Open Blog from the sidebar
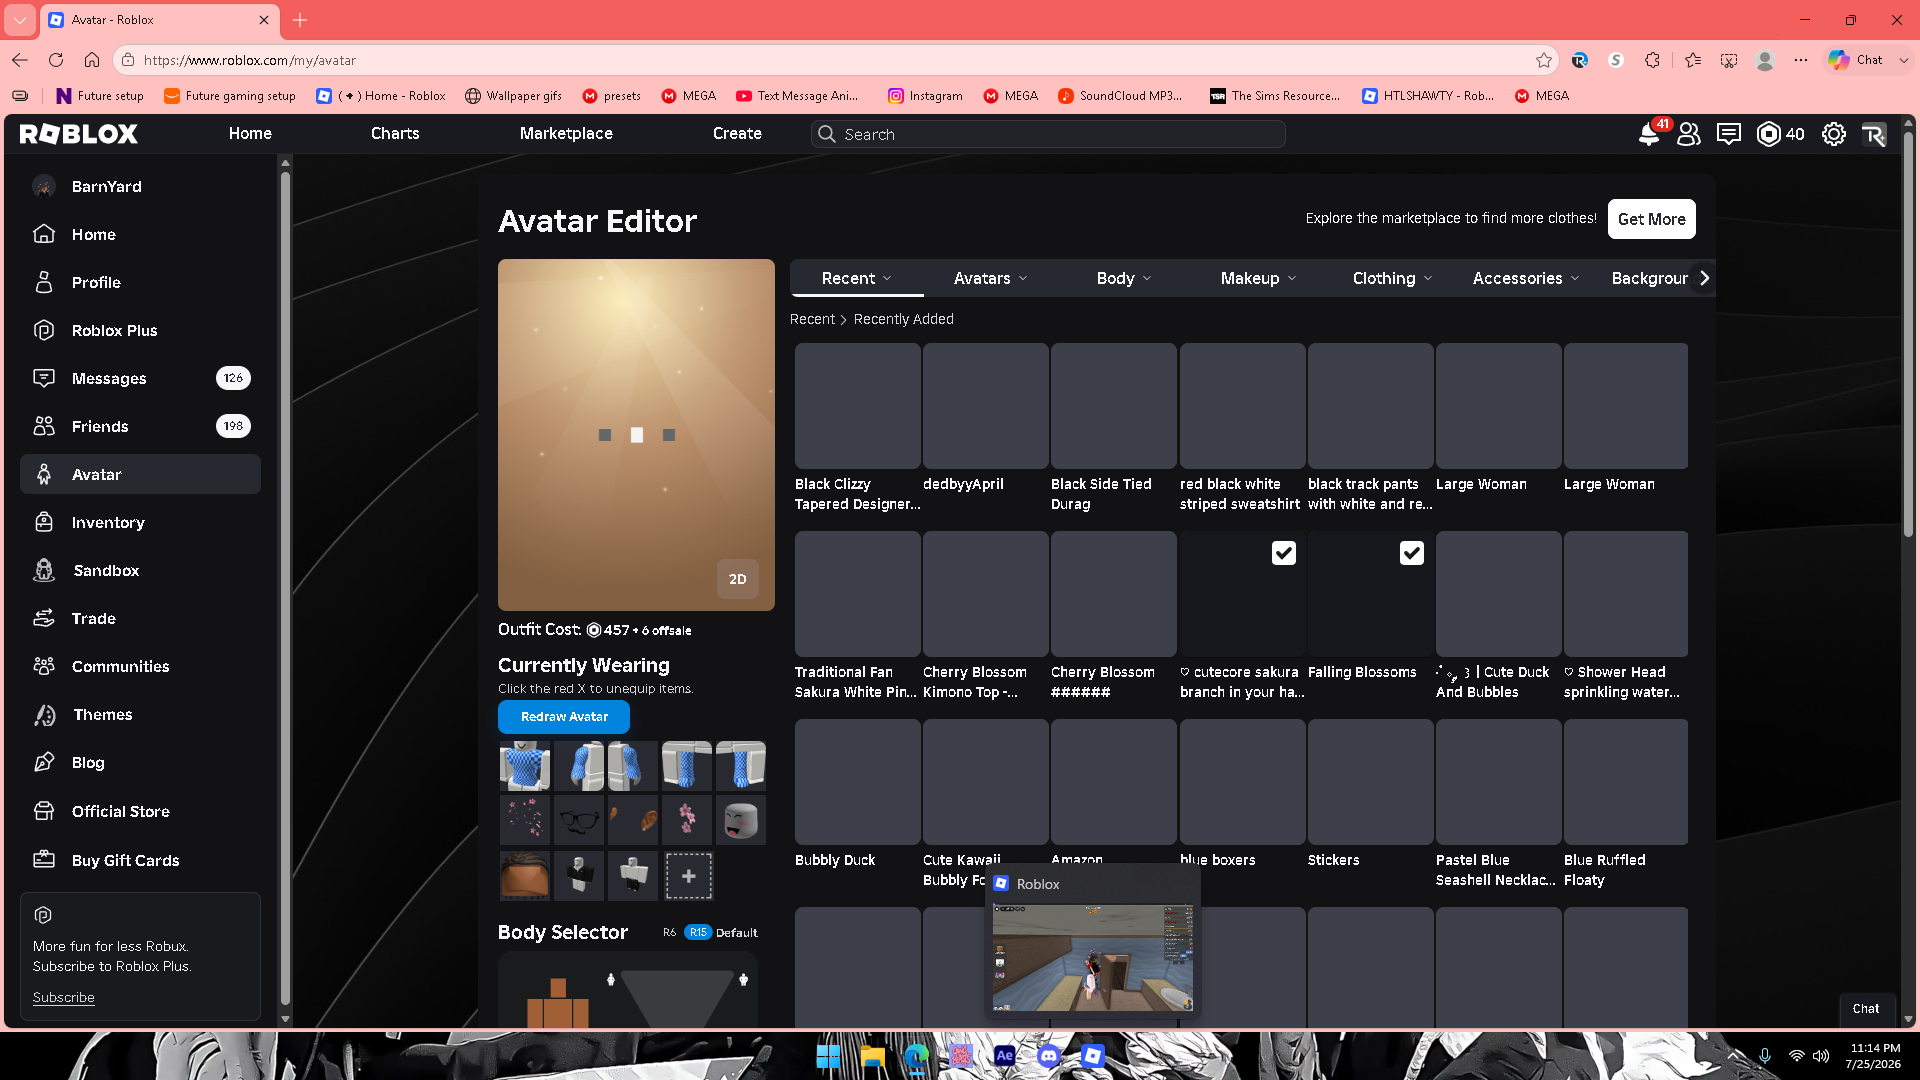This screenshot has width=1920, height=1080. pos(140,762)
